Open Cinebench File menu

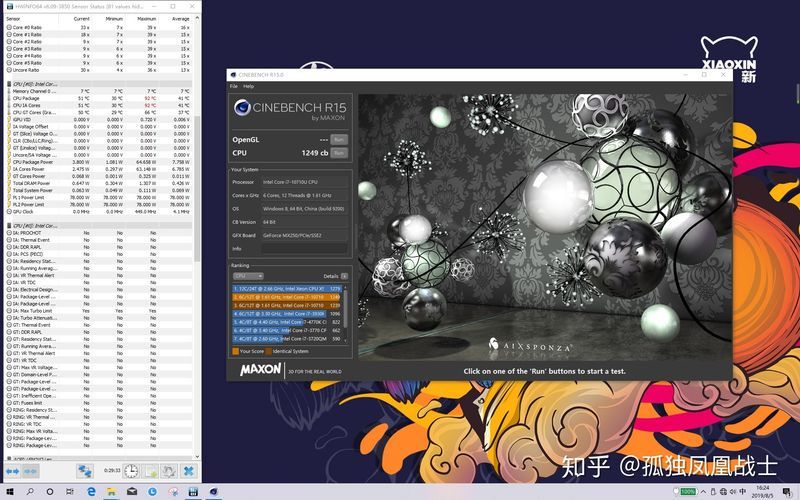[x=234, y=86]
